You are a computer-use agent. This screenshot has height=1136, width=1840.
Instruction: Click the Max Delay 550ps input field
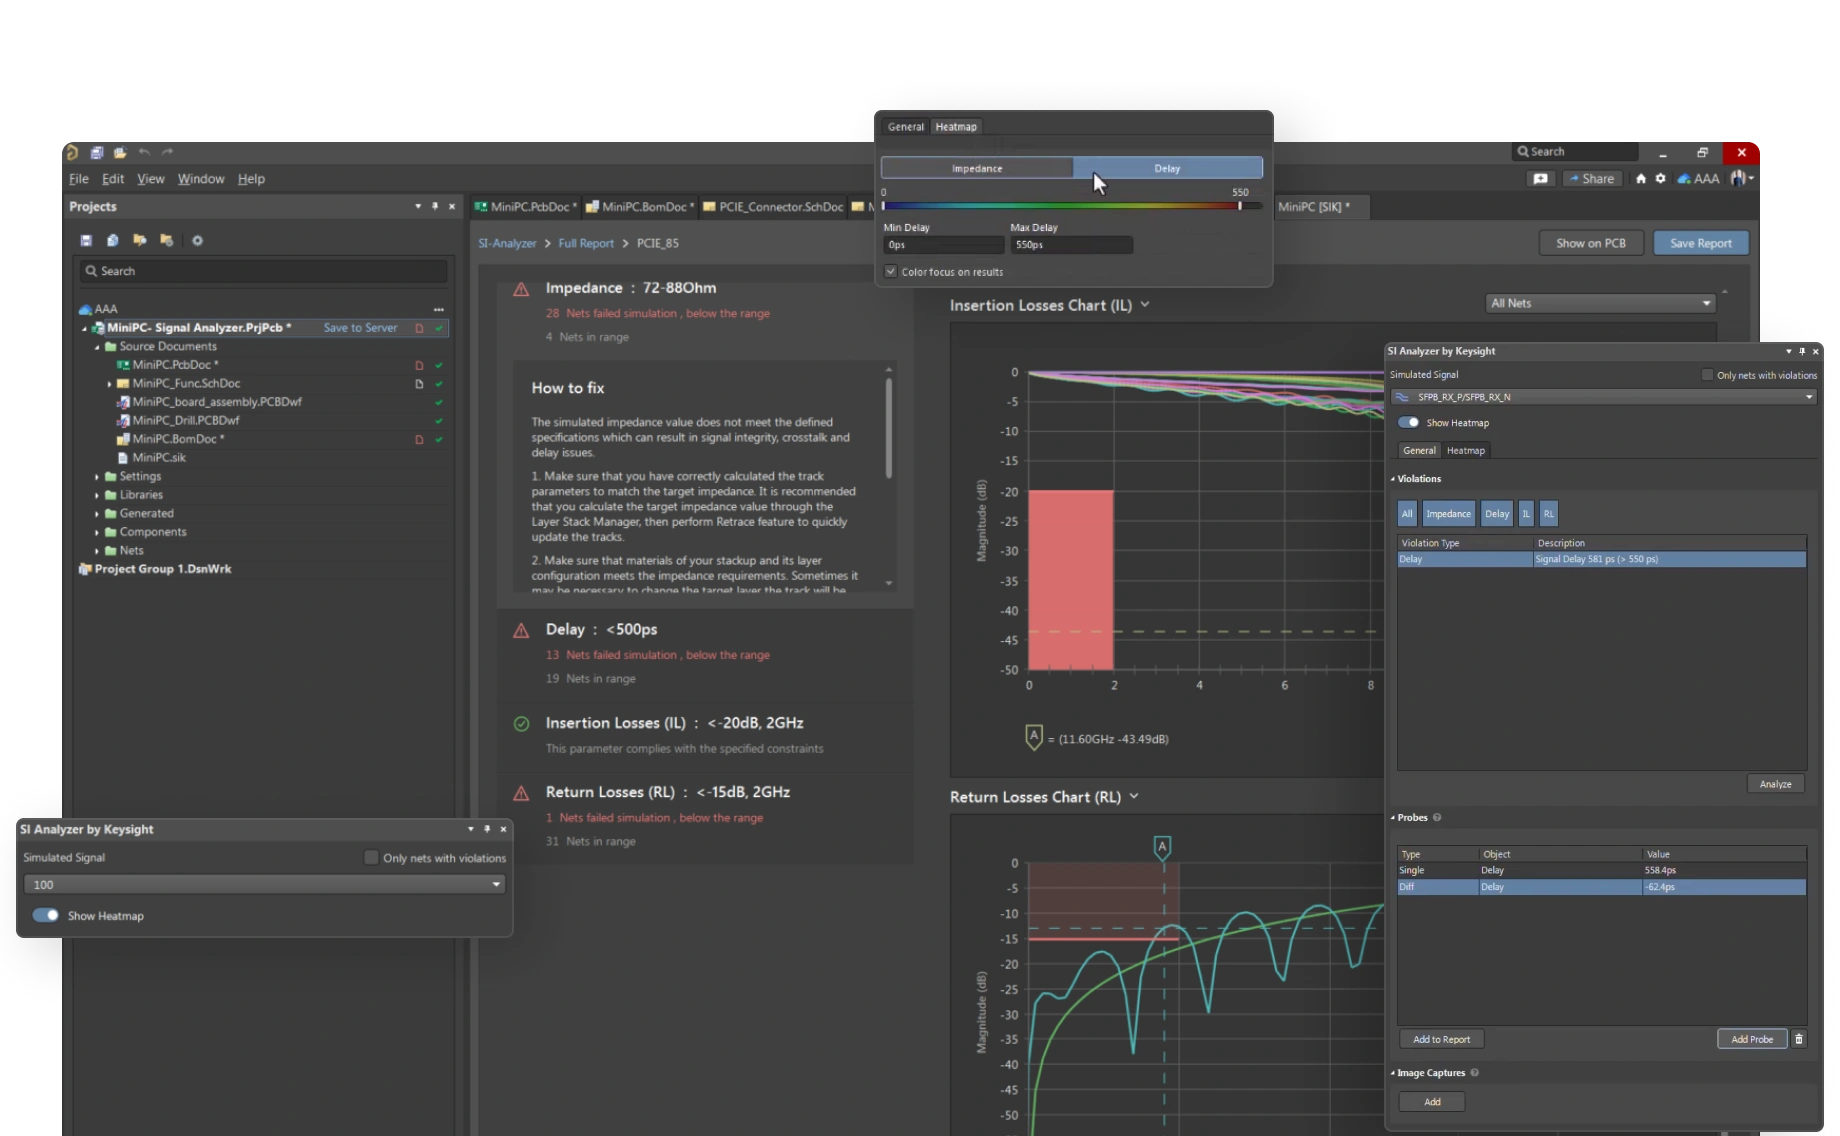tap(1071, 245)
